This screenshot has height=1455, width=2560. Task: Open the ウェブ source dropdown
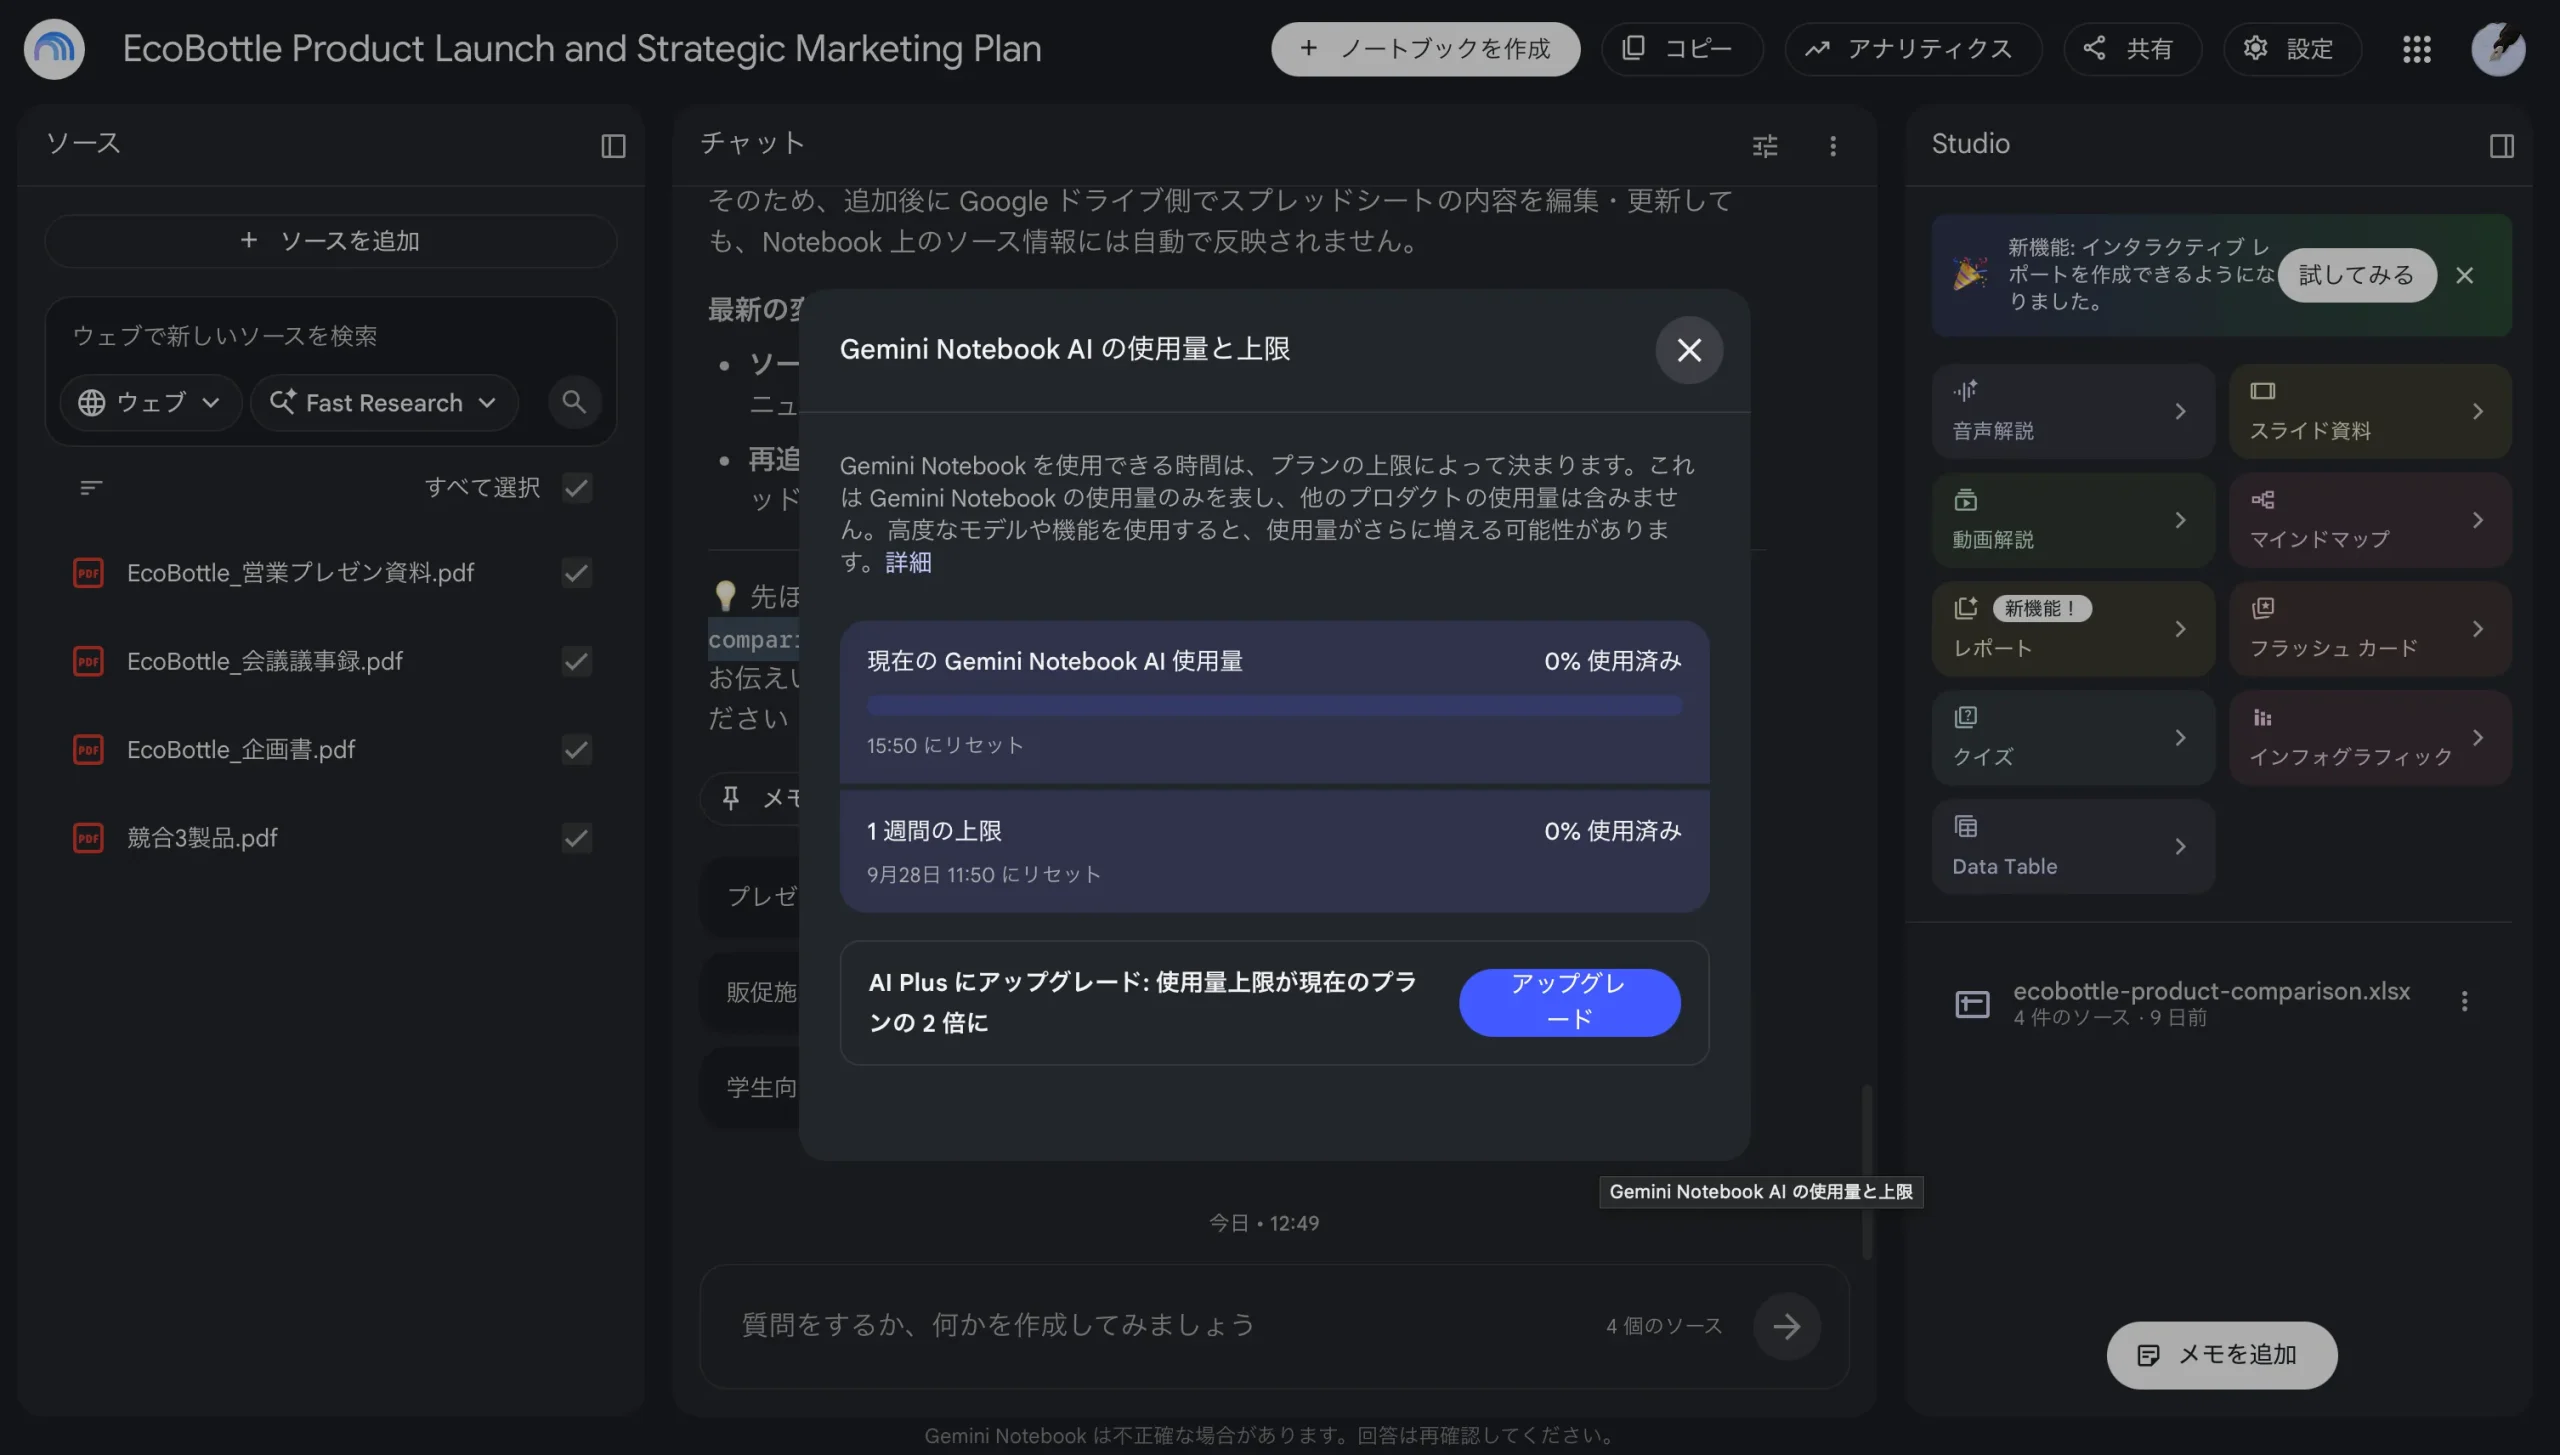[x=151, y=402]
